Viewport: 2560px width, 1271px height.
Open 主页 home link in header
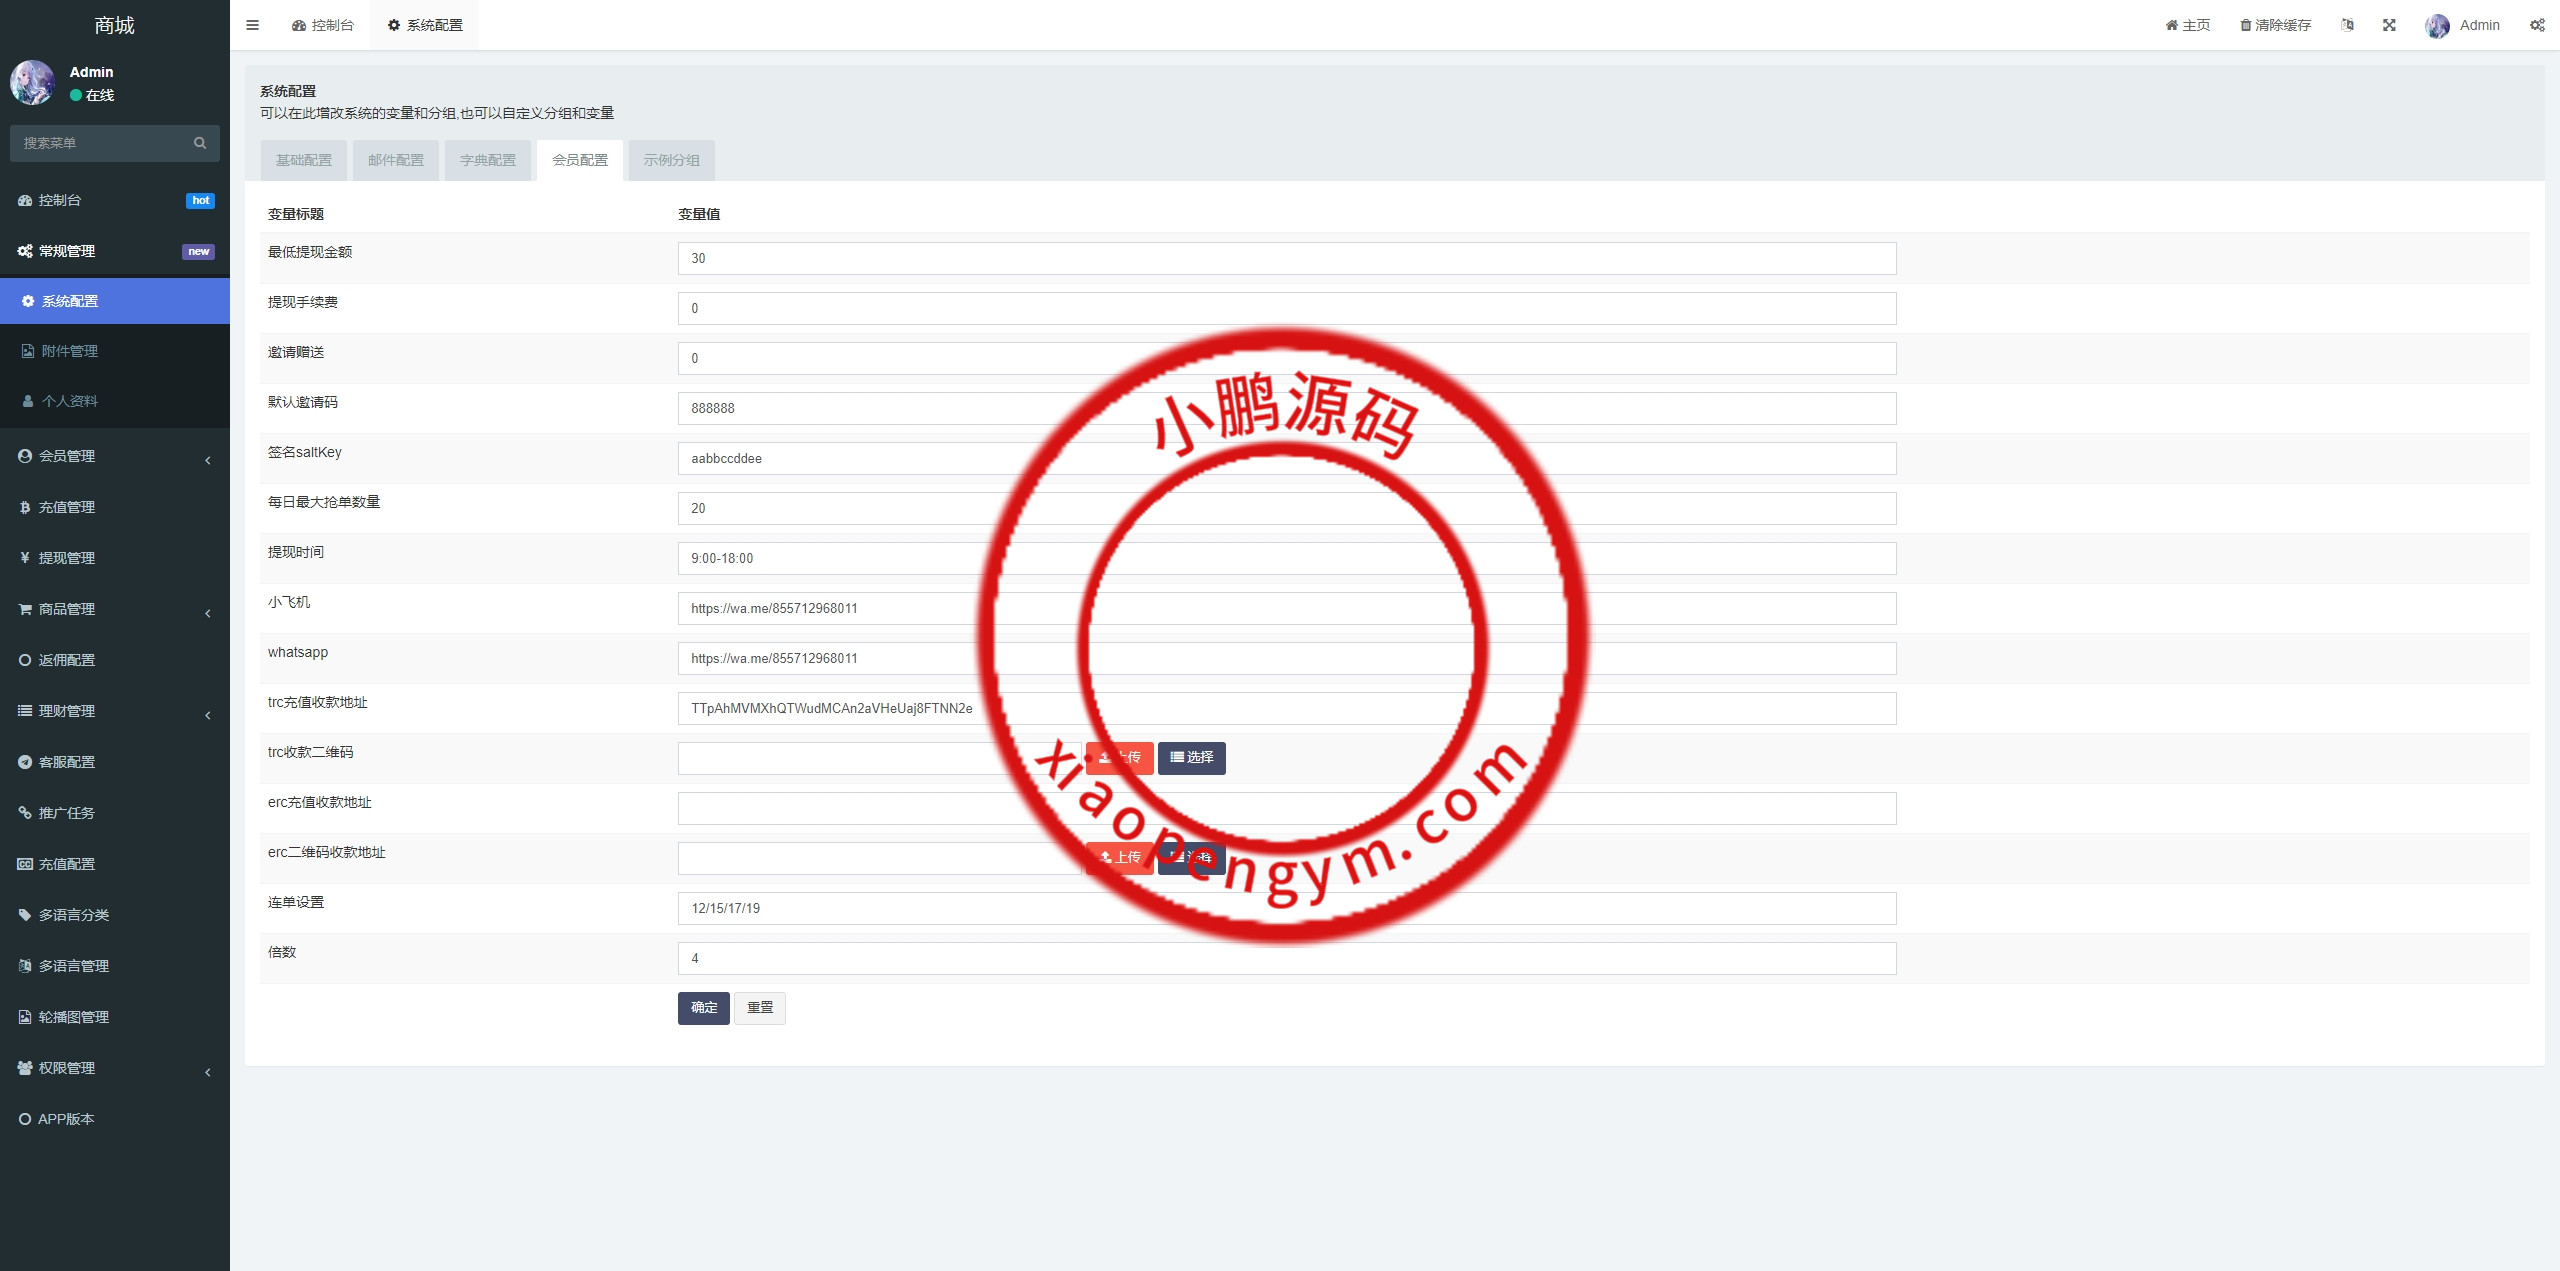2188,25
